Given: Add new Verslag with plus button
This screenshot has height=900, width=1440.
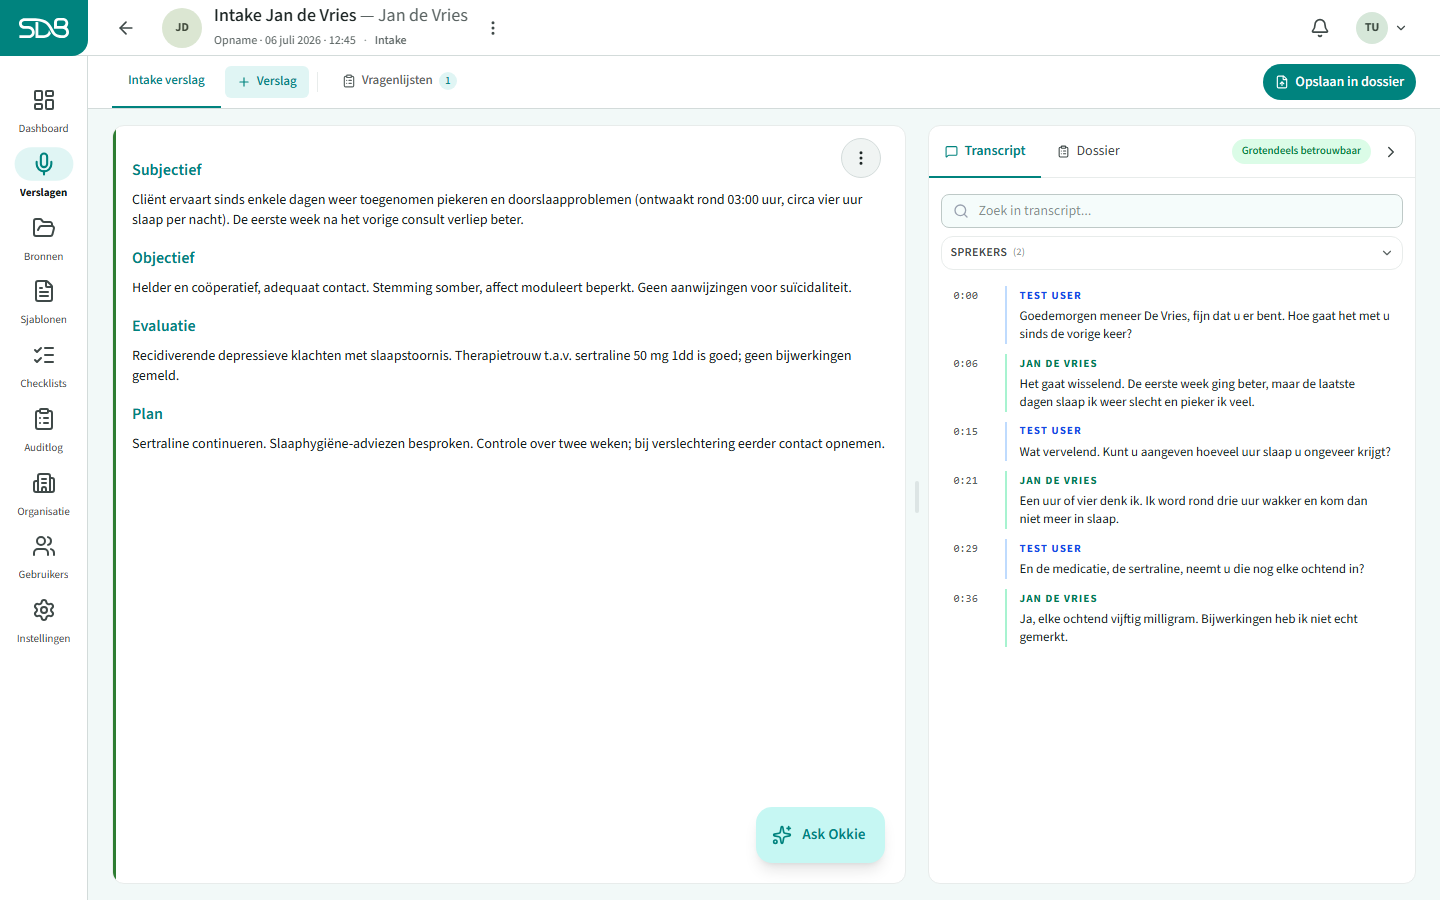Looking at the screenshot, I should click(267, 82).
